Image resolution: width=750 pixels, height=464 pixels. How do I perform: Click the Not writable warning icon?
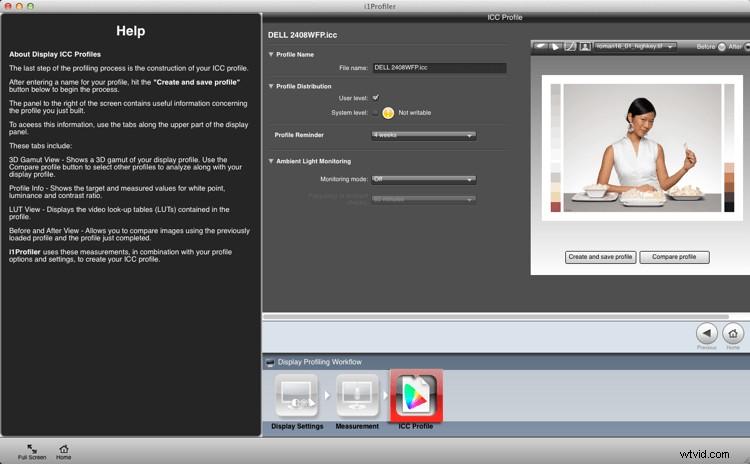click(x=388, y=113)
